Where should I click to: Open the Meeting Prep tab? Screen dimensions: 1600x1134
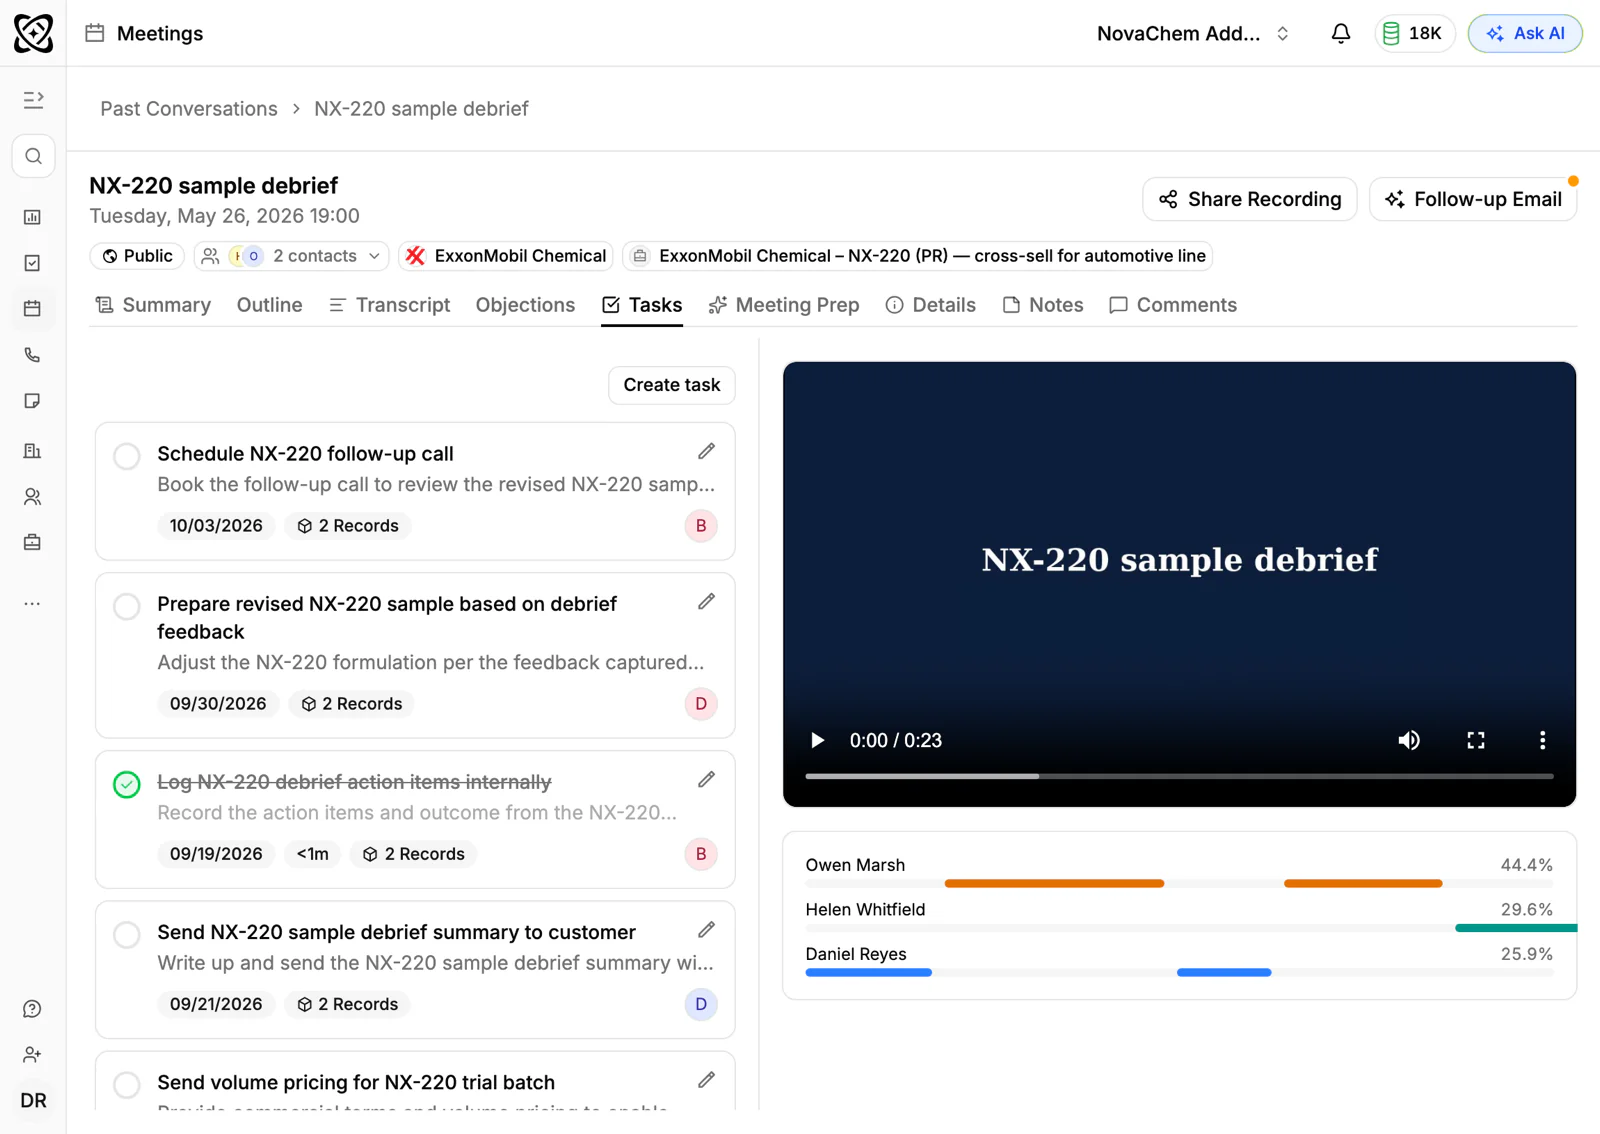tap(784, 305)
